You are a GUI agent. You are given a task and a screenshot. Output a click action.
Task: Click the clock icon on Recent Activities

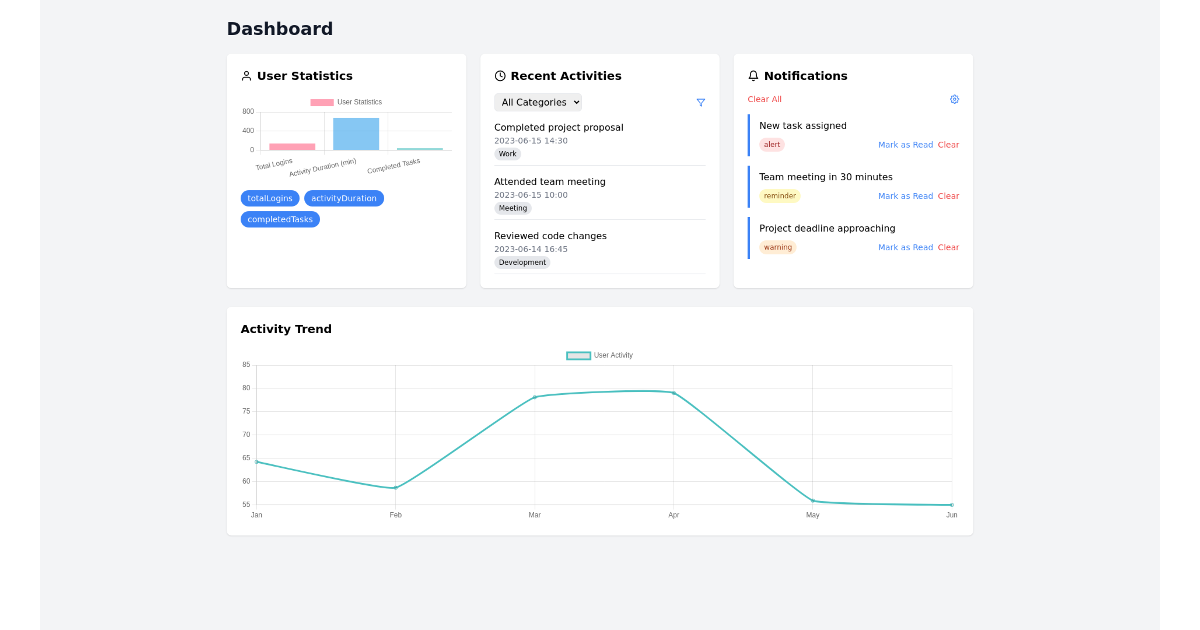(500, 75)
